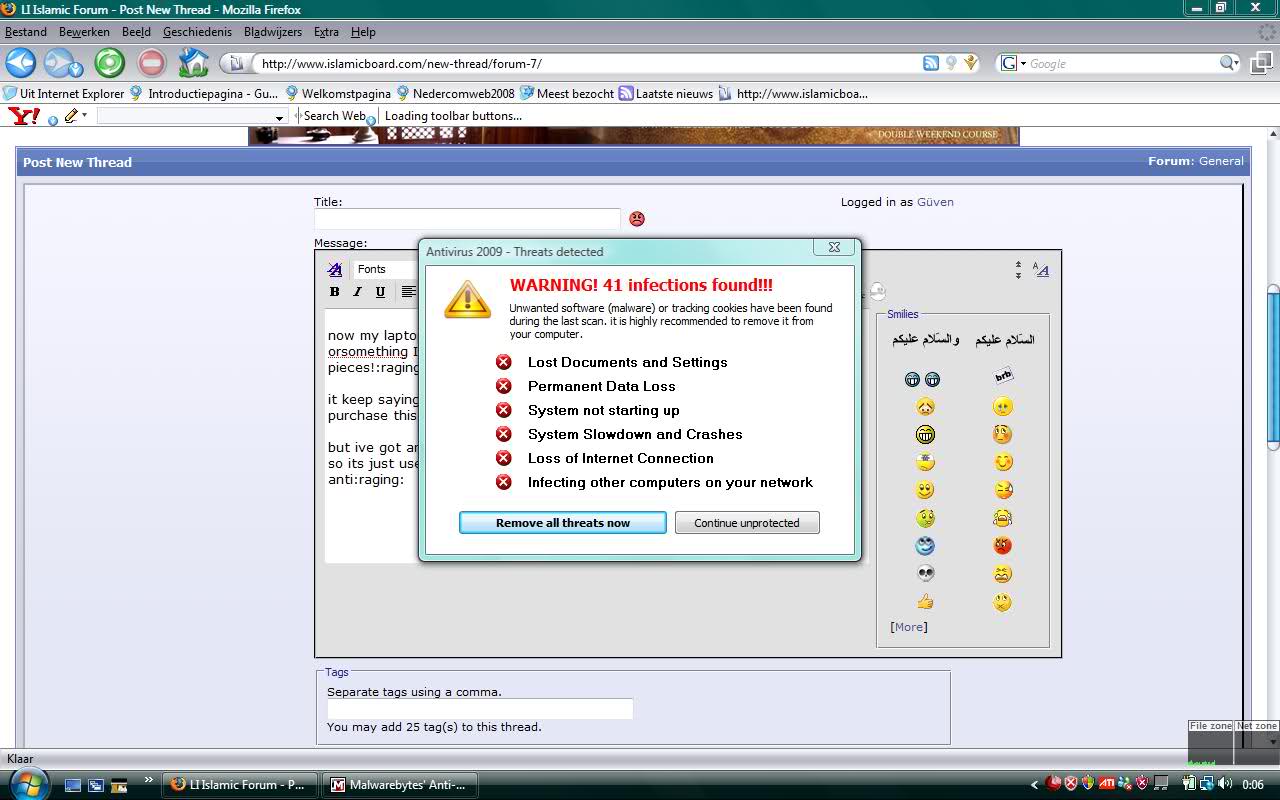Viewport: 1280px width, 800px height.
Task: Insert the blue-faced smiley
Action: click(925, 546)
